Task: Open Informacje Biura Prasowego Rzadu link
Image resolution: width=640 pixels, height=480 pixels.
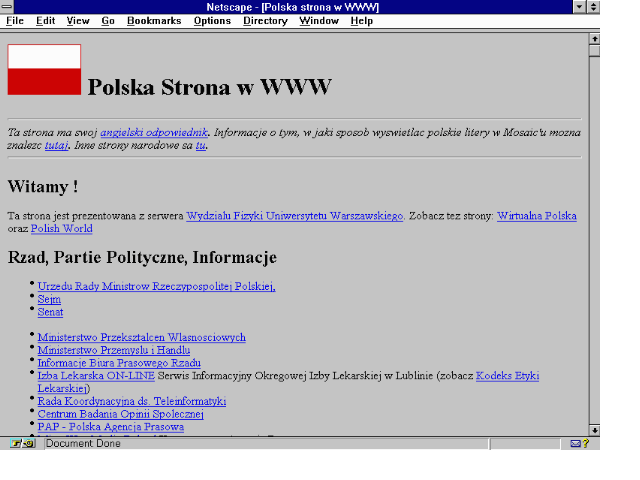Action: (x=119, y=363)
